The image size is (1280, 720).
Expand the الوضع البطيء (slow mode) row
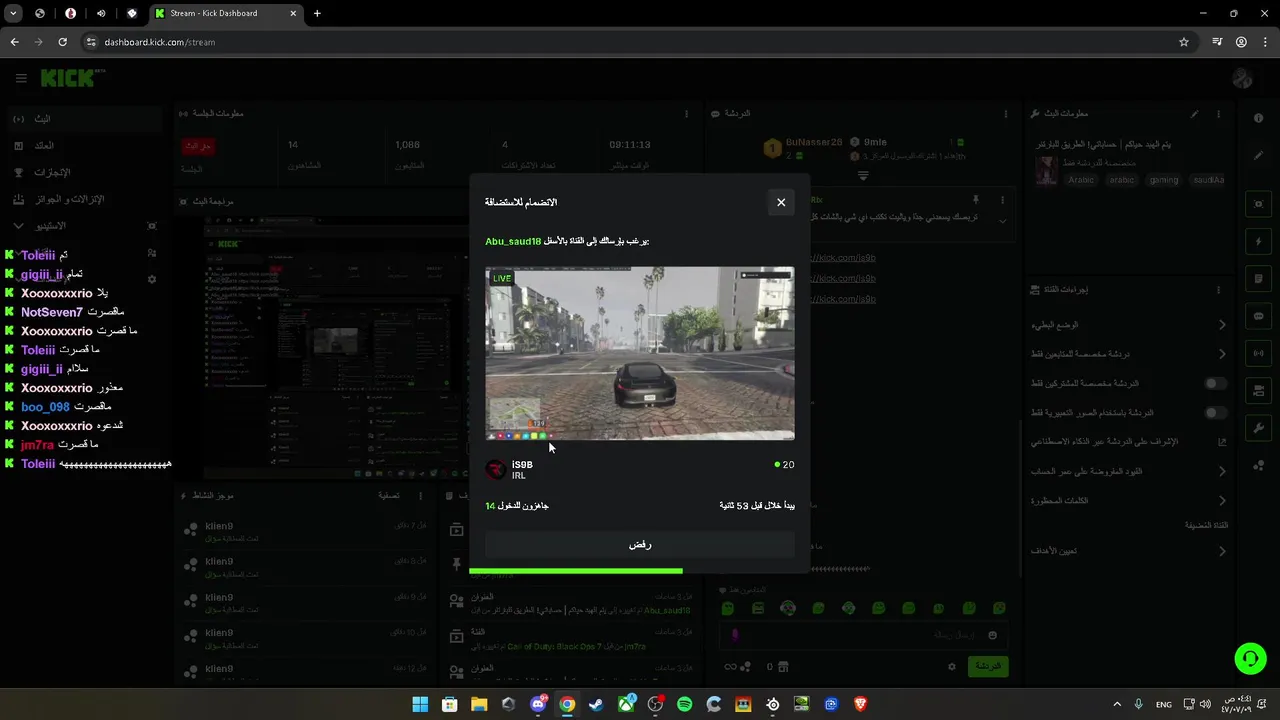[1129, 325]
